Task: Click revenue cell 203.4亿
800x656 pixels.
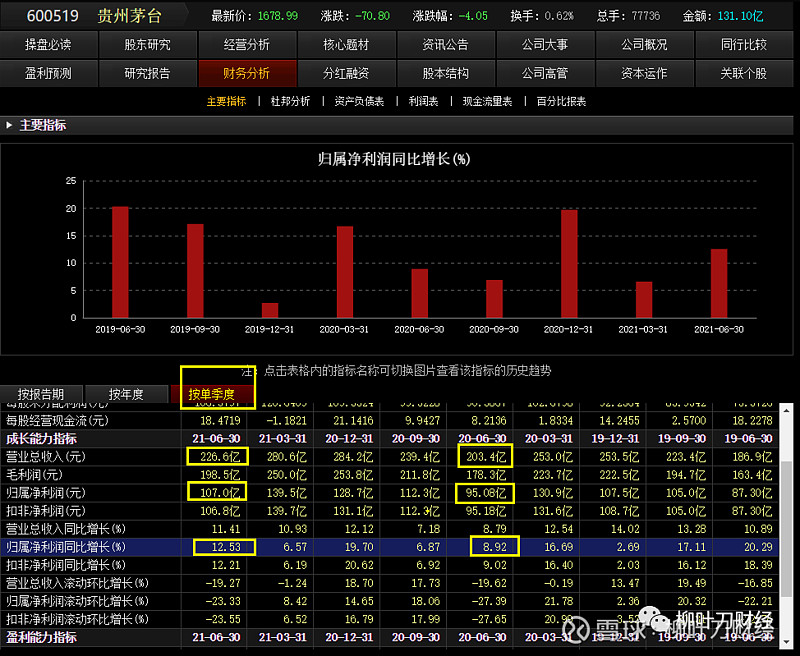Action: click(x=486, y=457)
